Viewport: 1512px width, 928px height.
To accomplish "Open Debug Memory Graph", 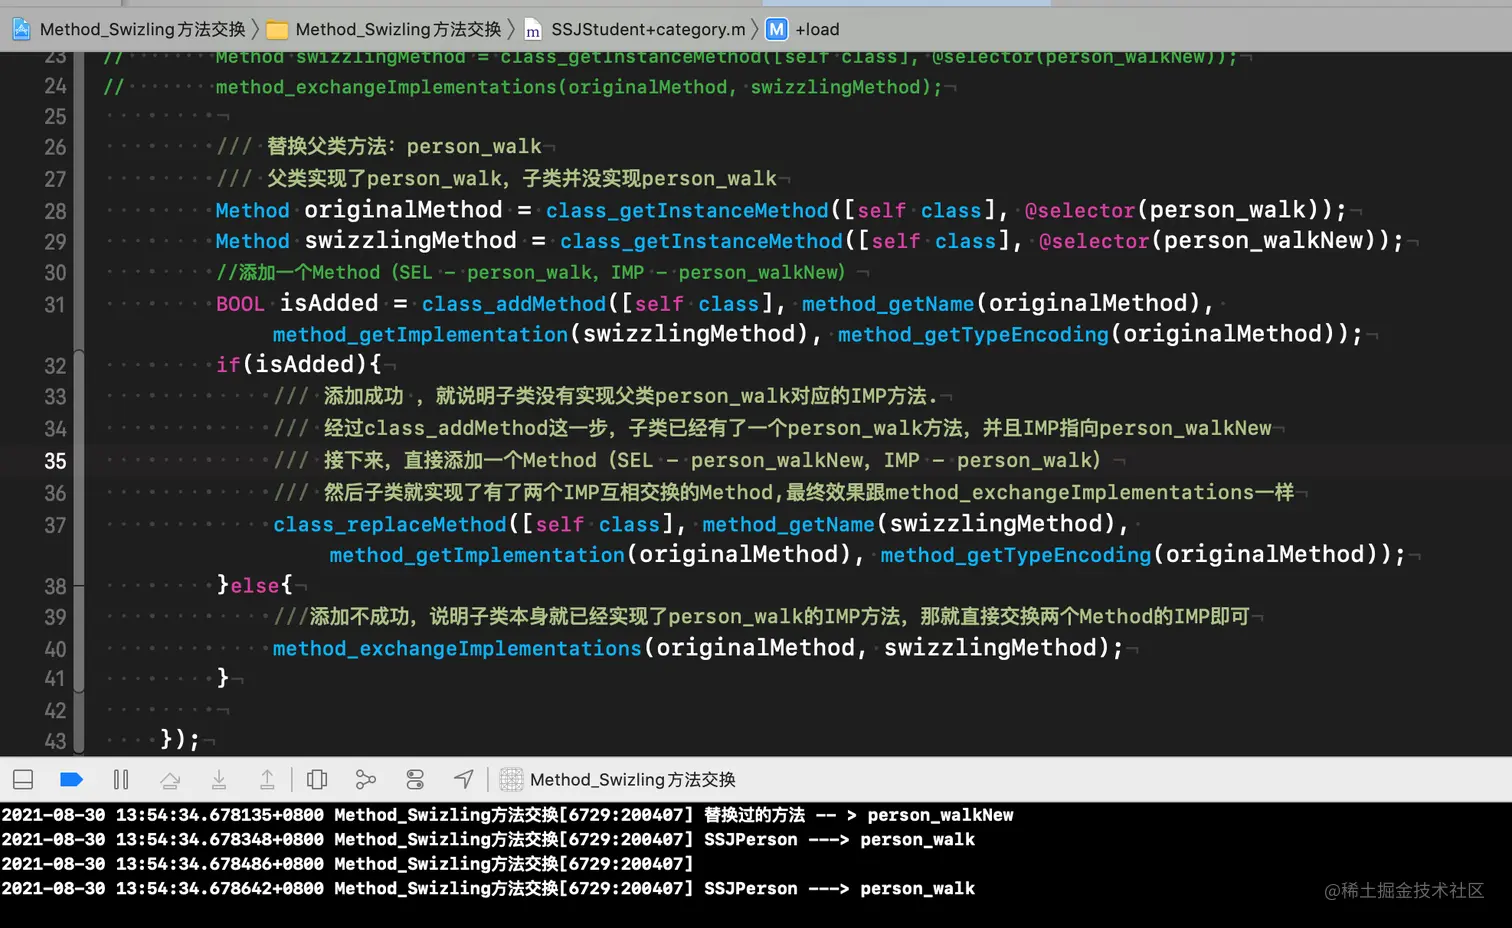I will pyautogui.click(x=366, y=780).
